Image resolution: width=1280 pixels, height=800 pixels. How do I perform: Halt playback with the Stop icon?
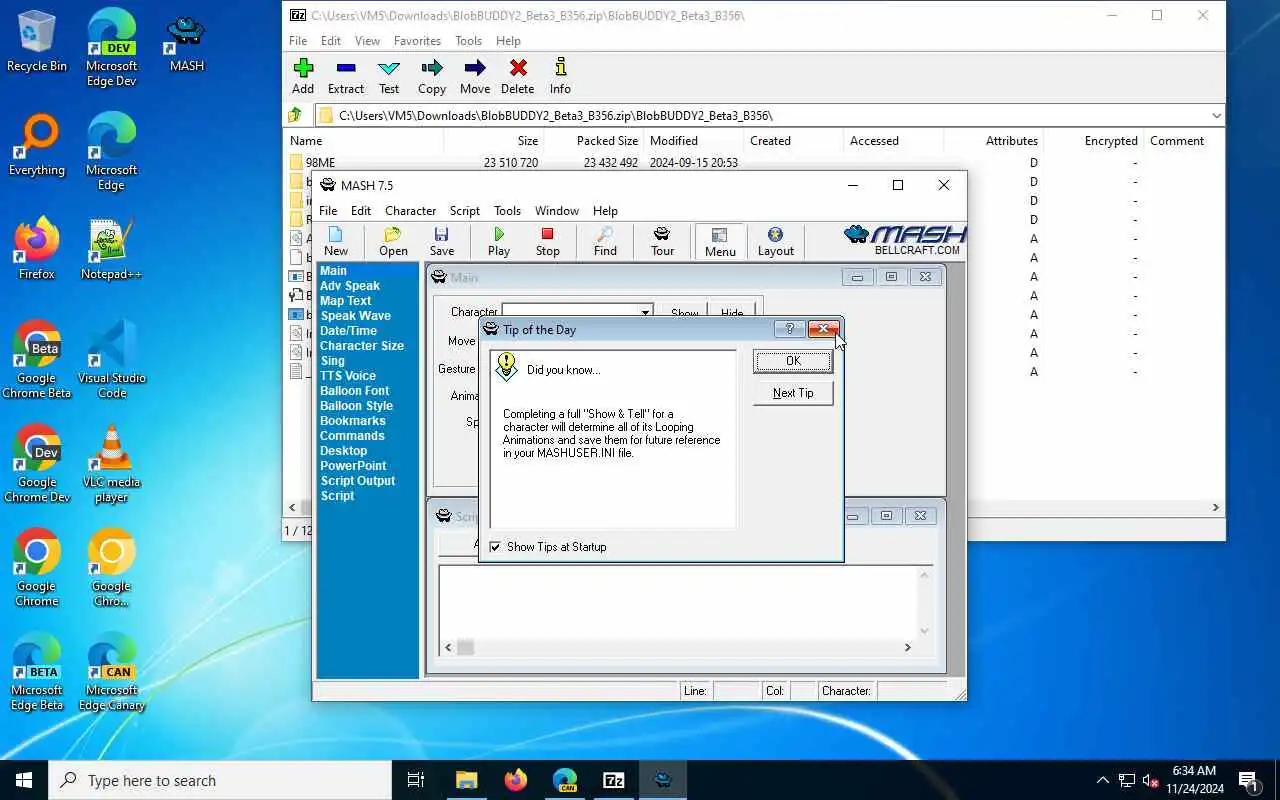(548, 241)
